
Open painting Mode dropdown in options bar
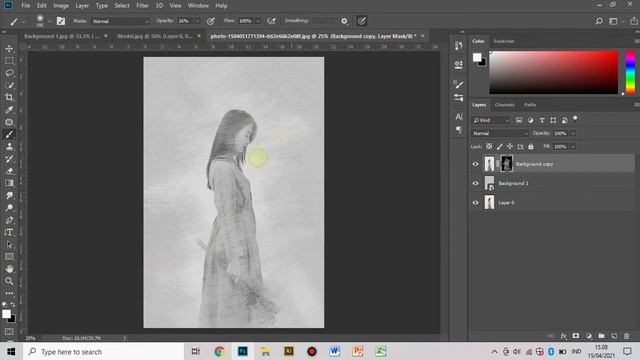coord(120,21)
